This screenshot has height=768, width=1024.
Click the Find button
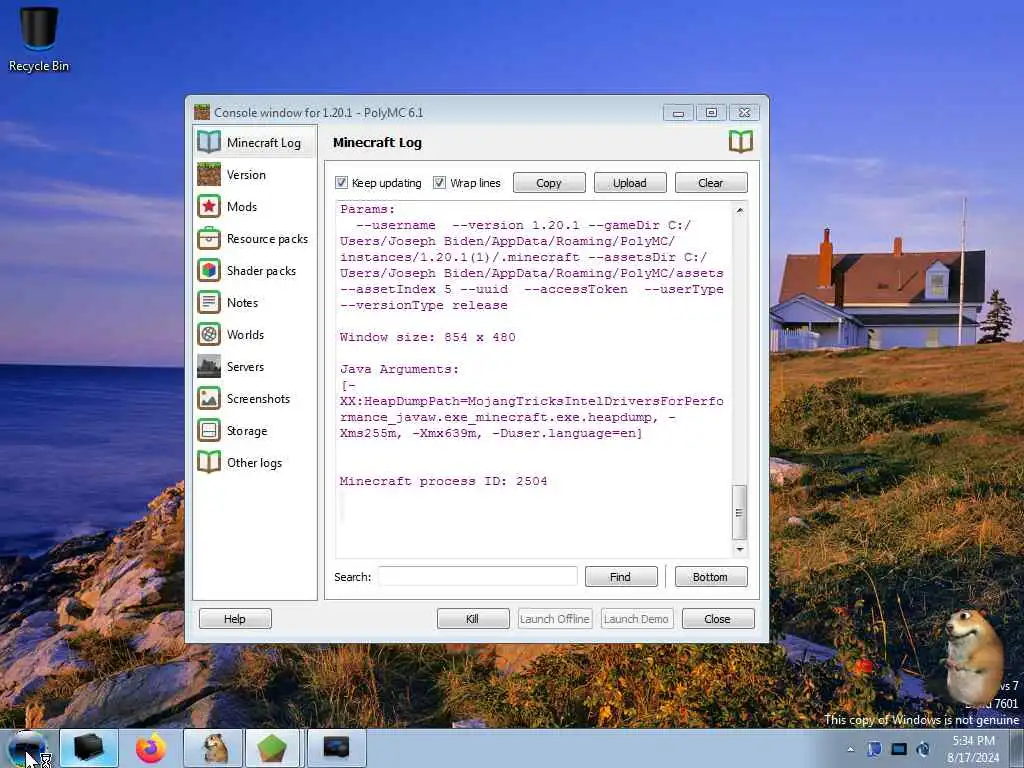(620, 577)
